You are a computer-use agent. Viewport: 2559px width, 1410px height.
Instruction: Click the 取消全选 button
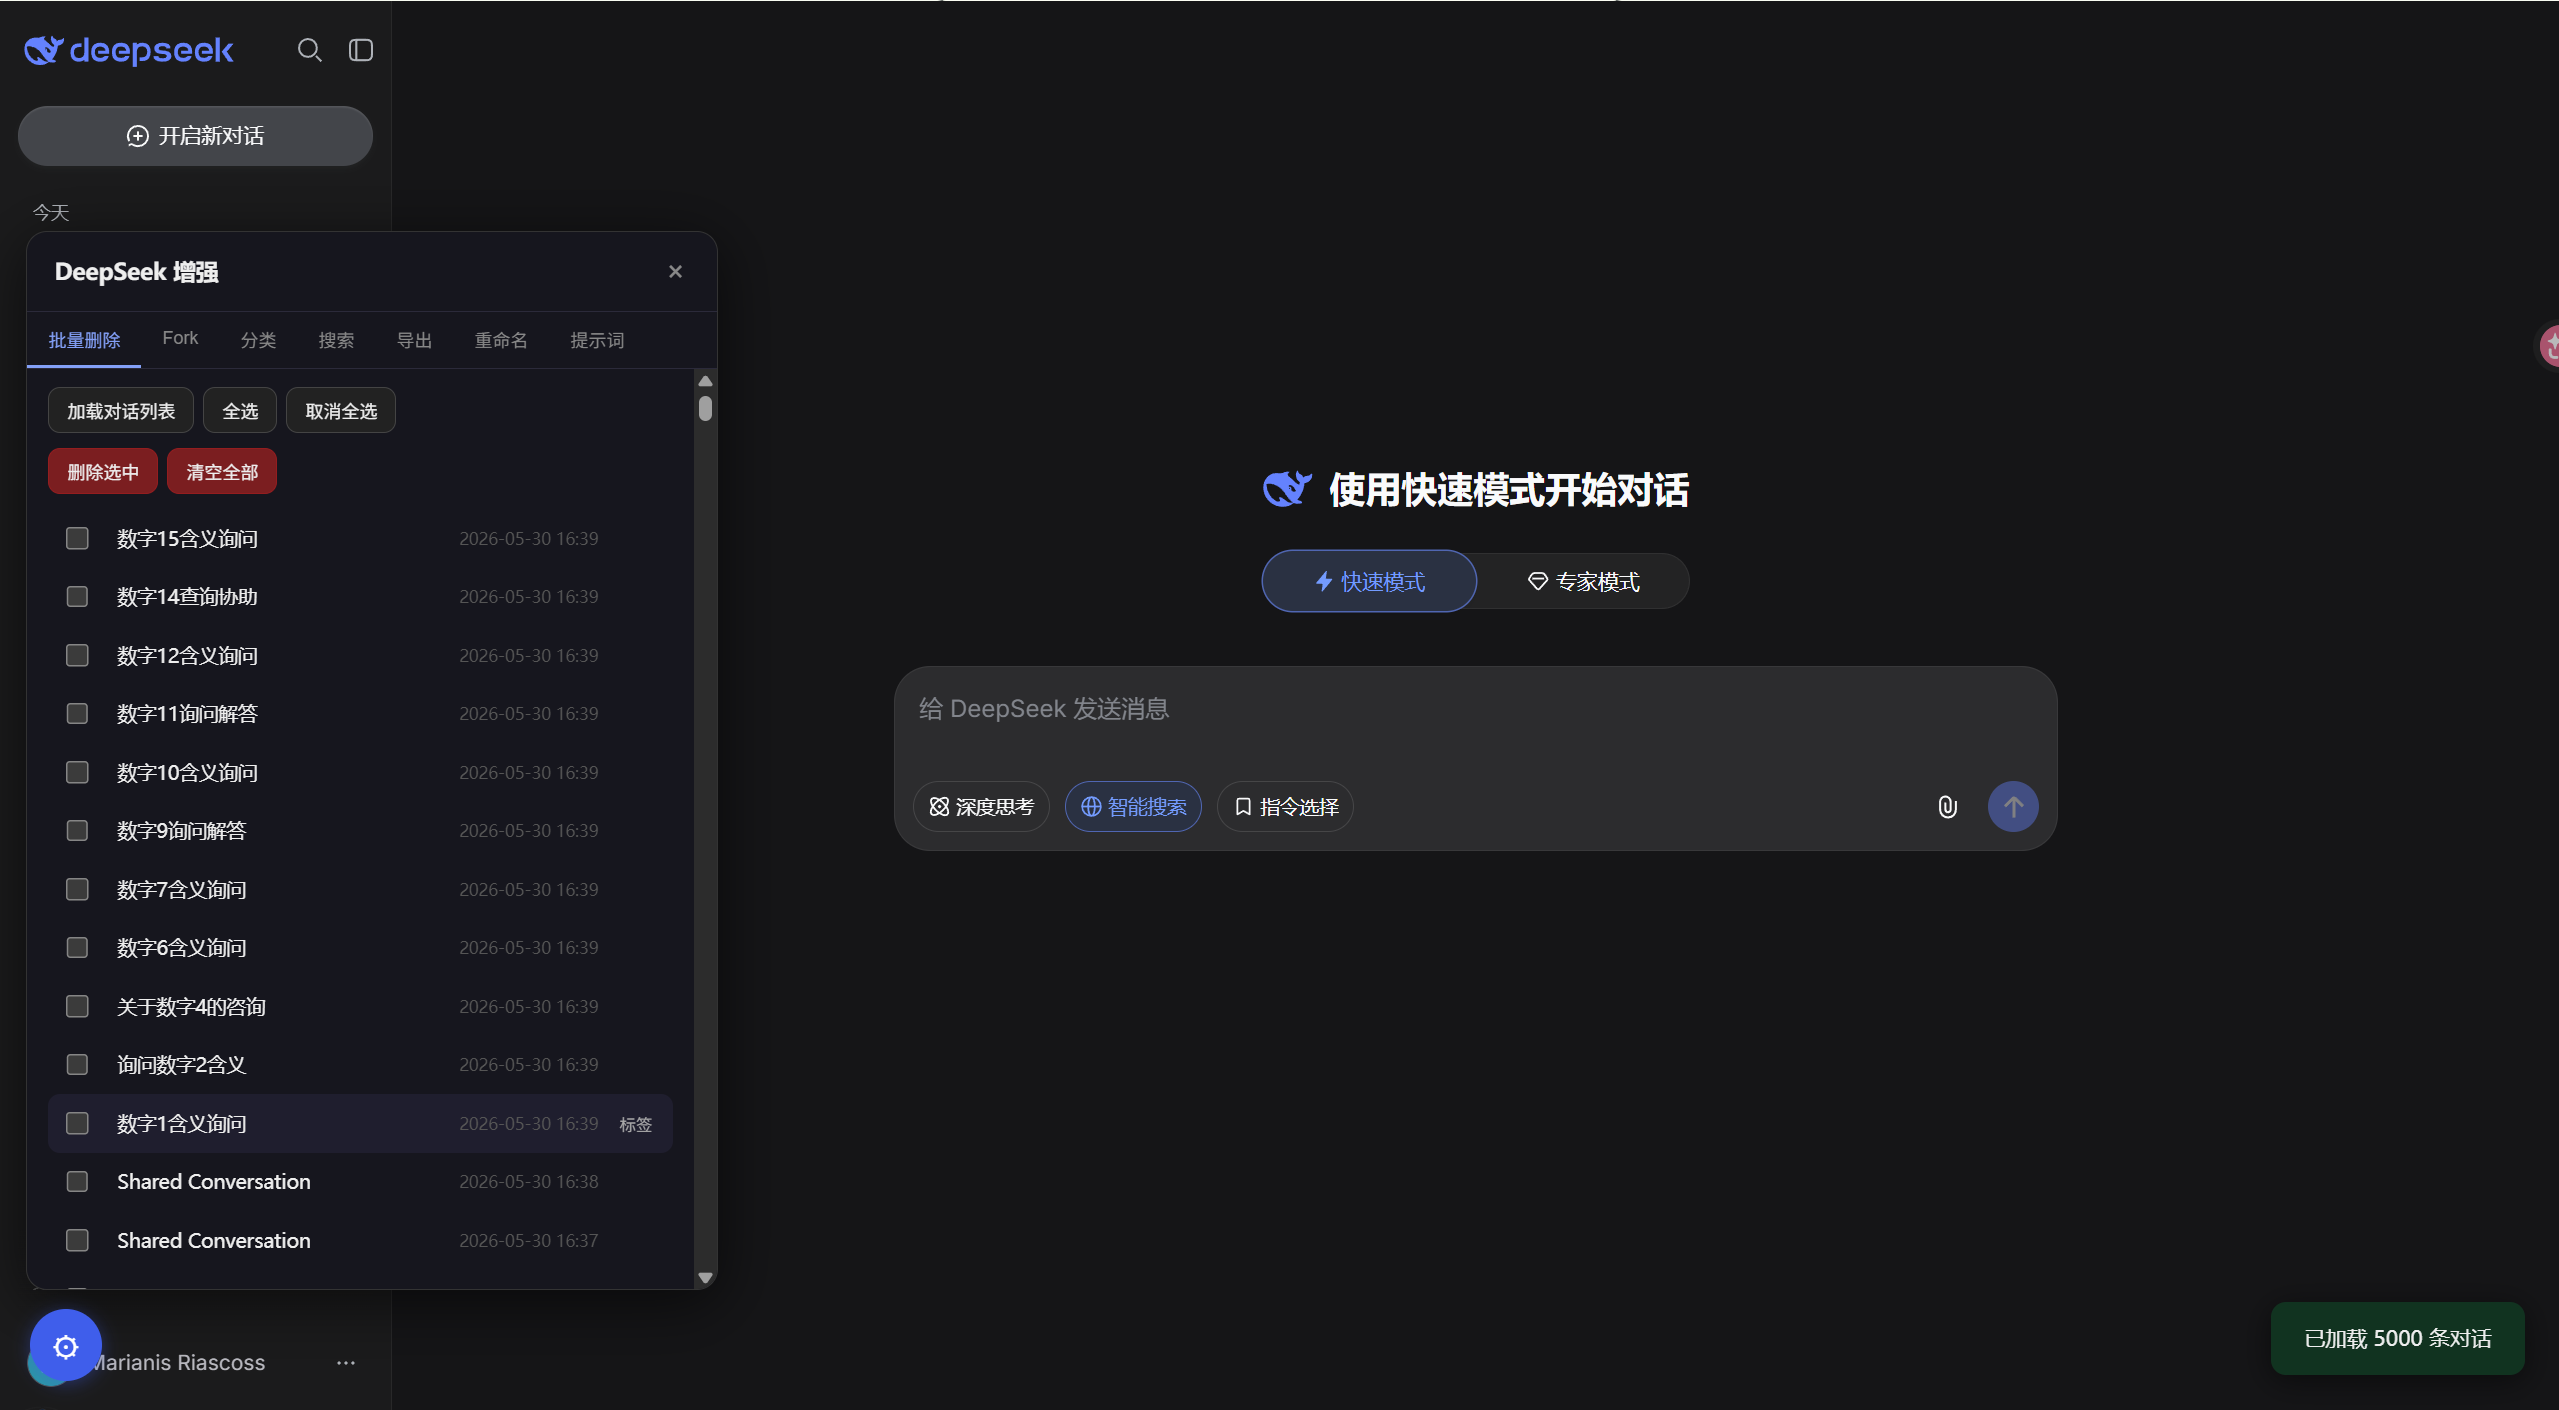(341, 411)
